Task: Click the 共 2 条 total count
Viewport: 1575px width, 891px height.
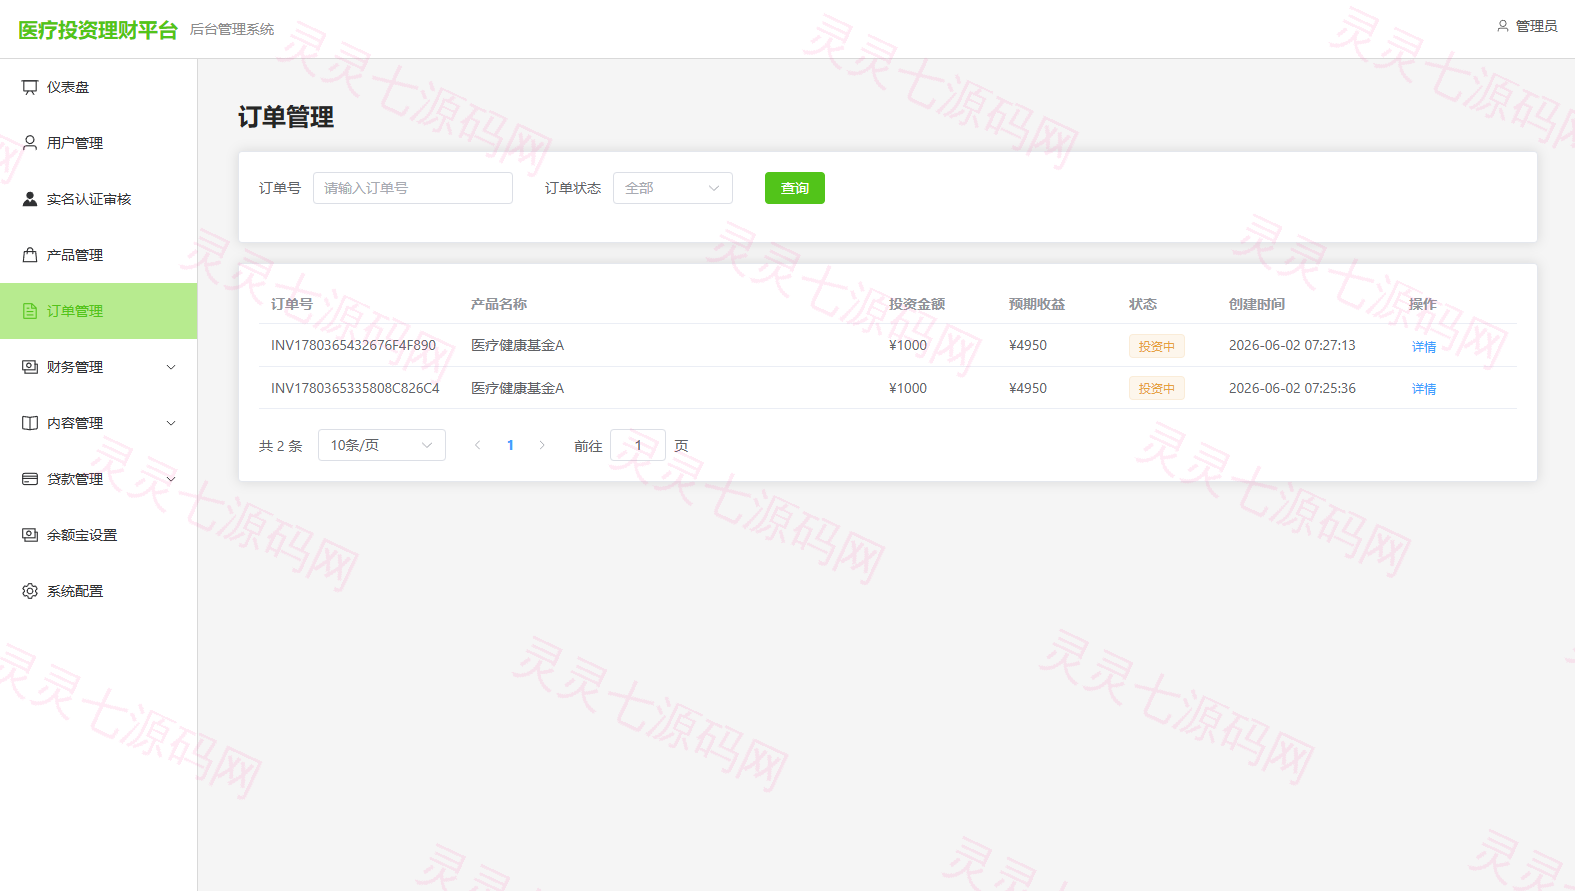Action: tap(281, 446)
